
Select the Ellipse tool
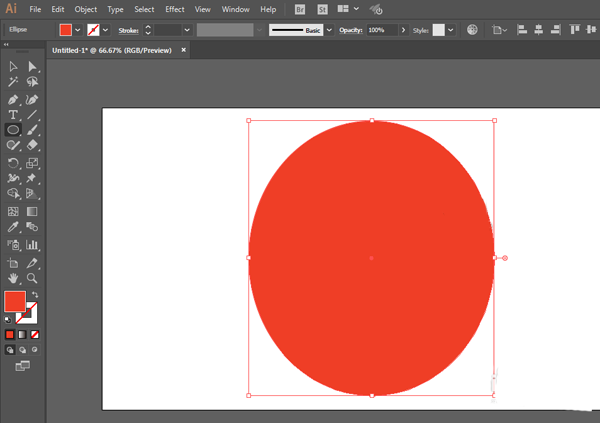[x=13, y=130]
